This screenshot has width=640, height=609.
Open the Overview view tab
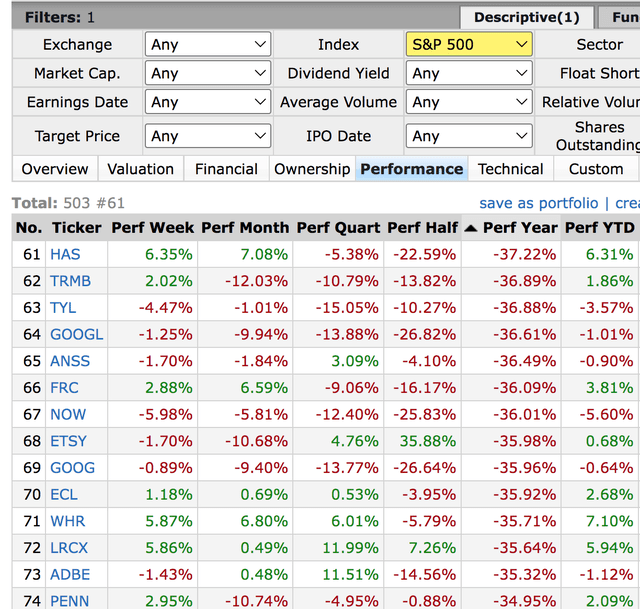coord(55,169)
